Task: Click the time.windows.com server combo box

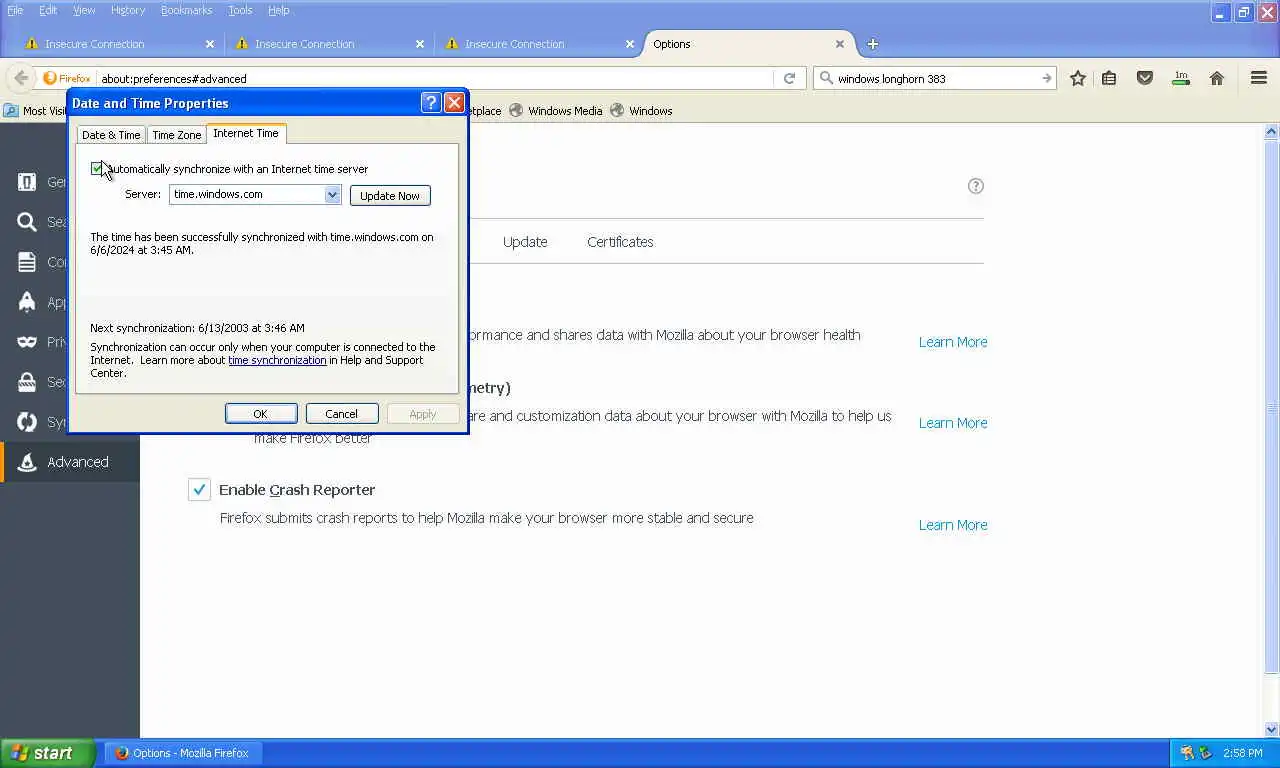Action: click(255, 195)
